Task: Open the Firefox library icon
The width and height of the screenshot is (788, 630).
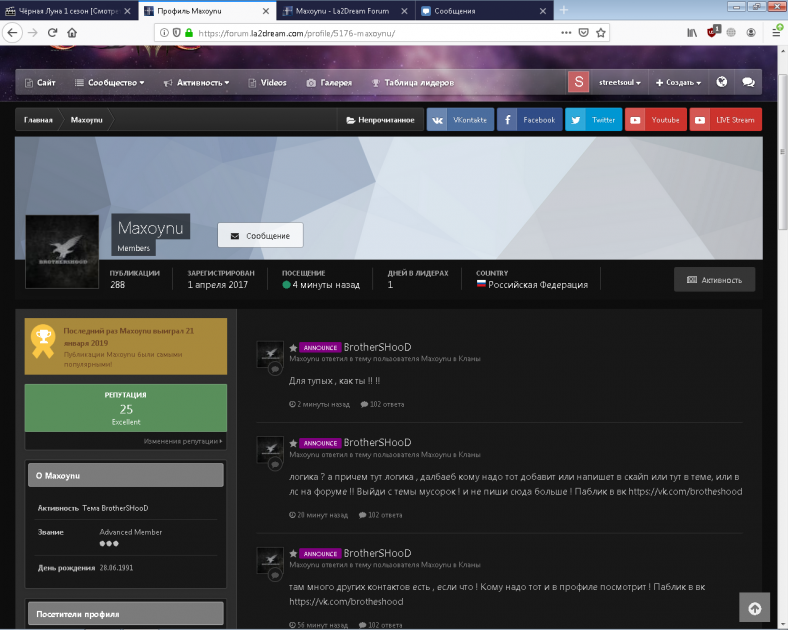Action: coord(689,32)
